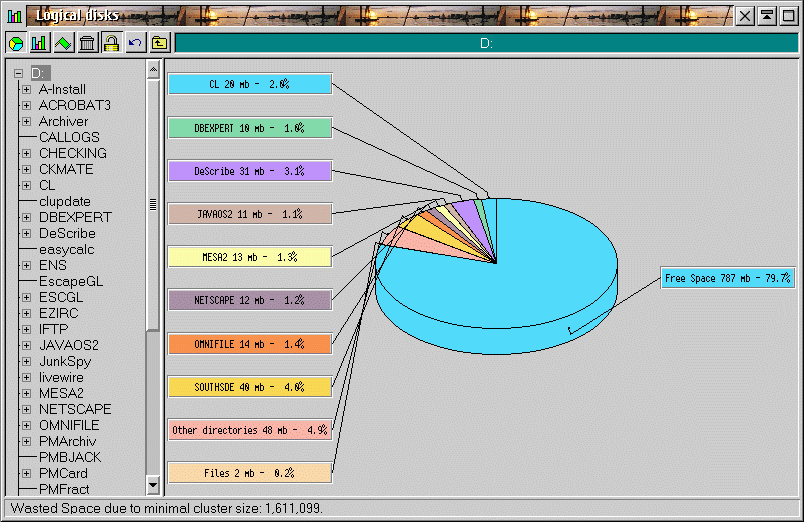This screenshot has width=804, height=522.
Task: Select the CALLOGS folder in tree
Action: 69,137
